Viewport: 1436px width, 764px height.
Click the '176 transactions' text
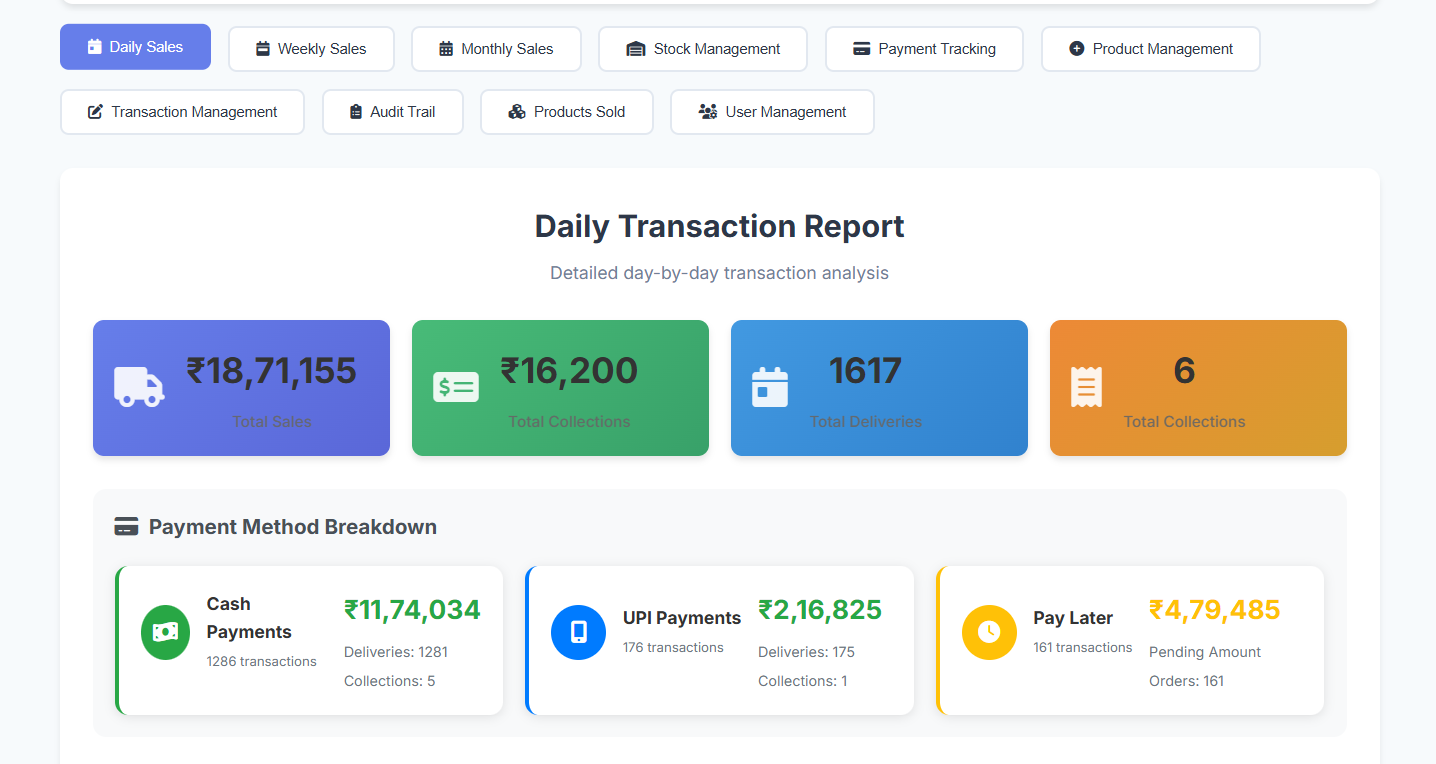[x=673, y=647]
